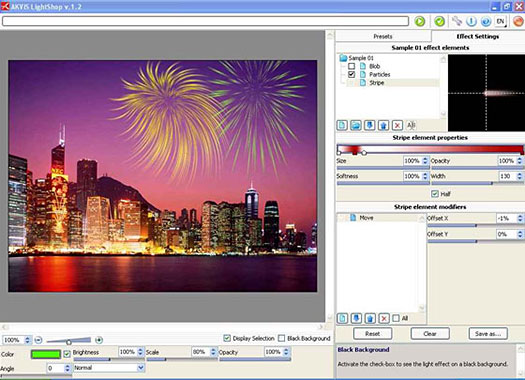Viewport: 525px width, 380px height.
Task: Enable the Black Background checkbox
Action: tap(282, 338)
